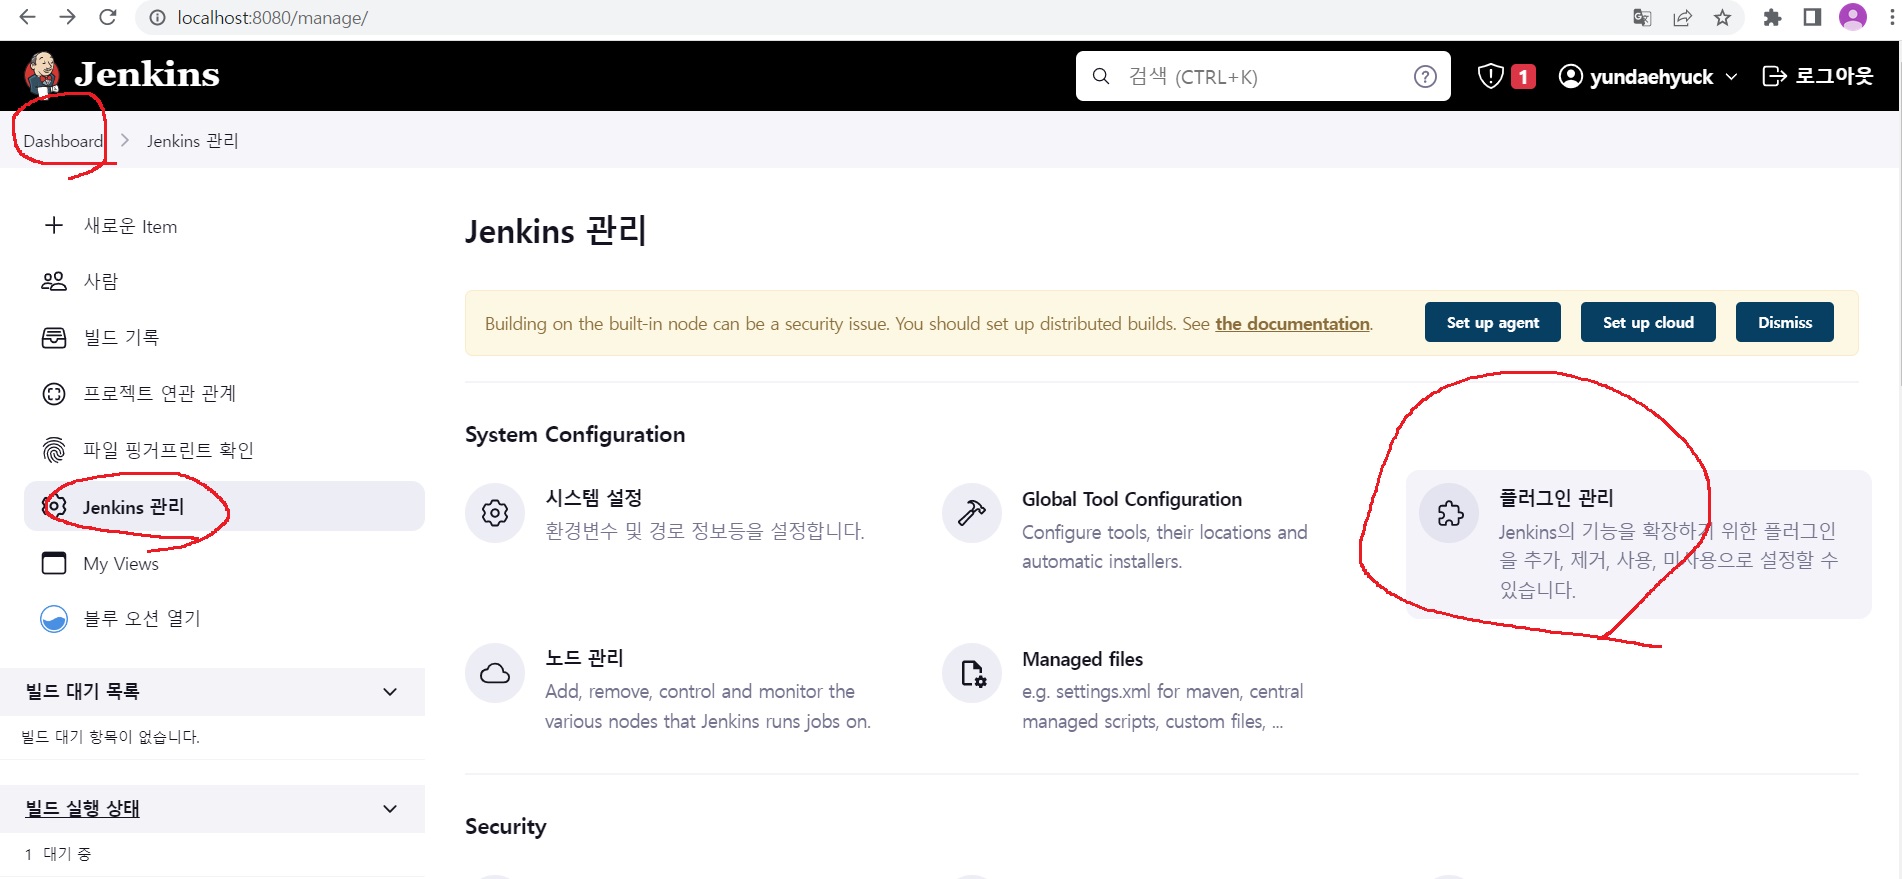Open 시스템 설정 title text
The image size is (1902, 879).
point(593,498)
